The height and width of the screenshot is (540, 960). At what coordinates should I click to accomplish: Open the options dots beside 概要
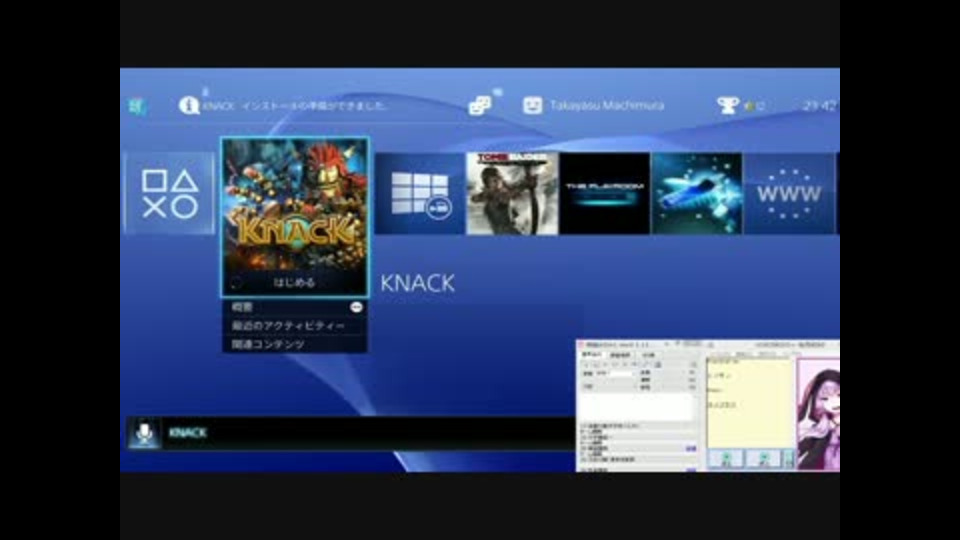point(356,307)
